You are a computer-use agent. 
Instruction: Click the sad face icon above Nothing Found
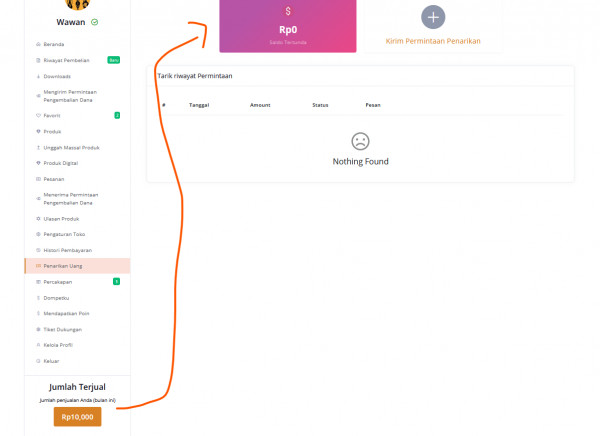pos(360,141)
